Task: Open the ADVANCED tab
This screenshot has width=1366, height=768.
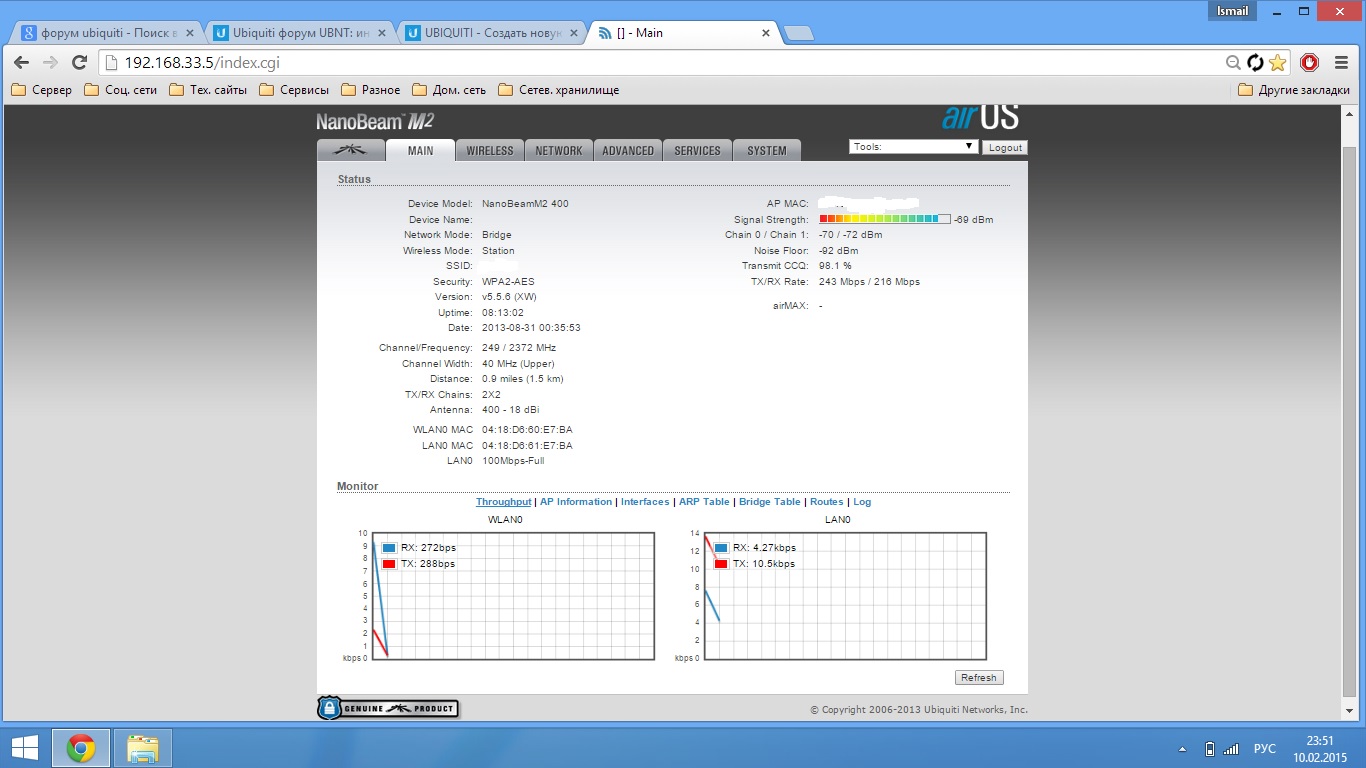Action: (x=628, y=150)
